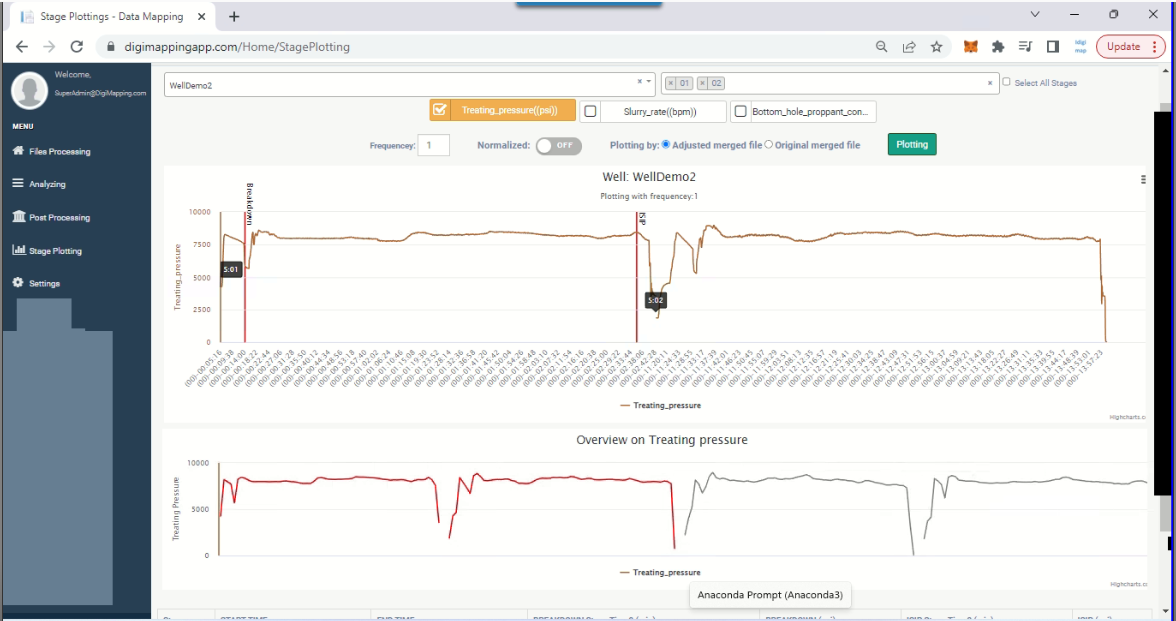Click the Stage Plotting bar-chart icon
The height and width of the screenshot is (621, 1176).
(19, 251)
